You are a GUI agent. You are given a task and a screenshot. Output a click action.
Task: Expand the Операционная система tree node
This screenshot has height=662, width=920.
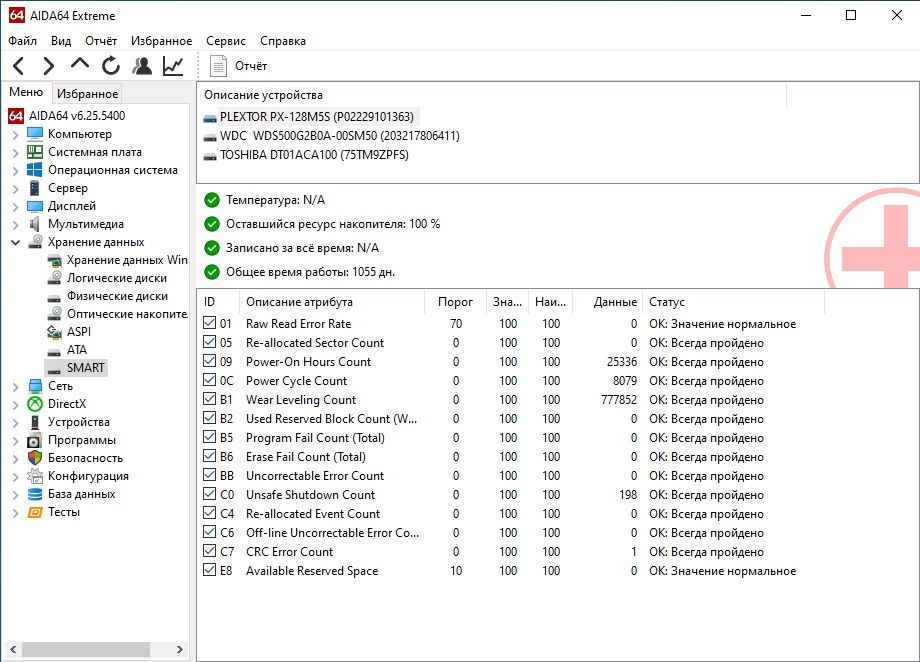tap(16, 171)
